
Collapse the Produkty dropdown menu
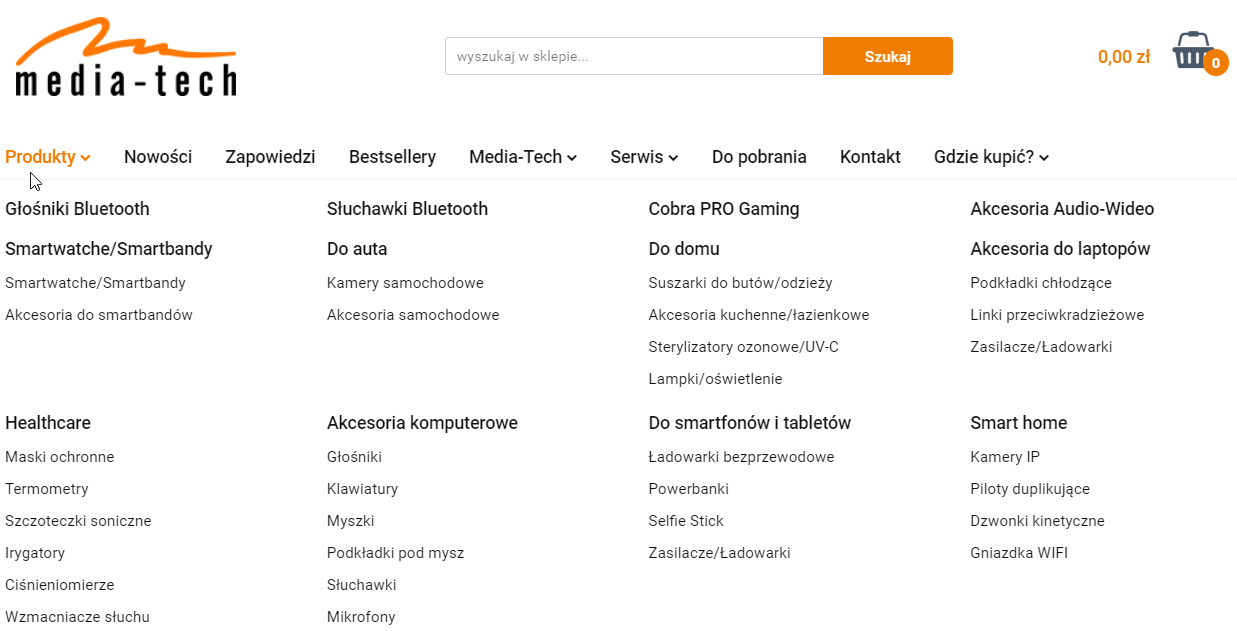click(48, 157)
